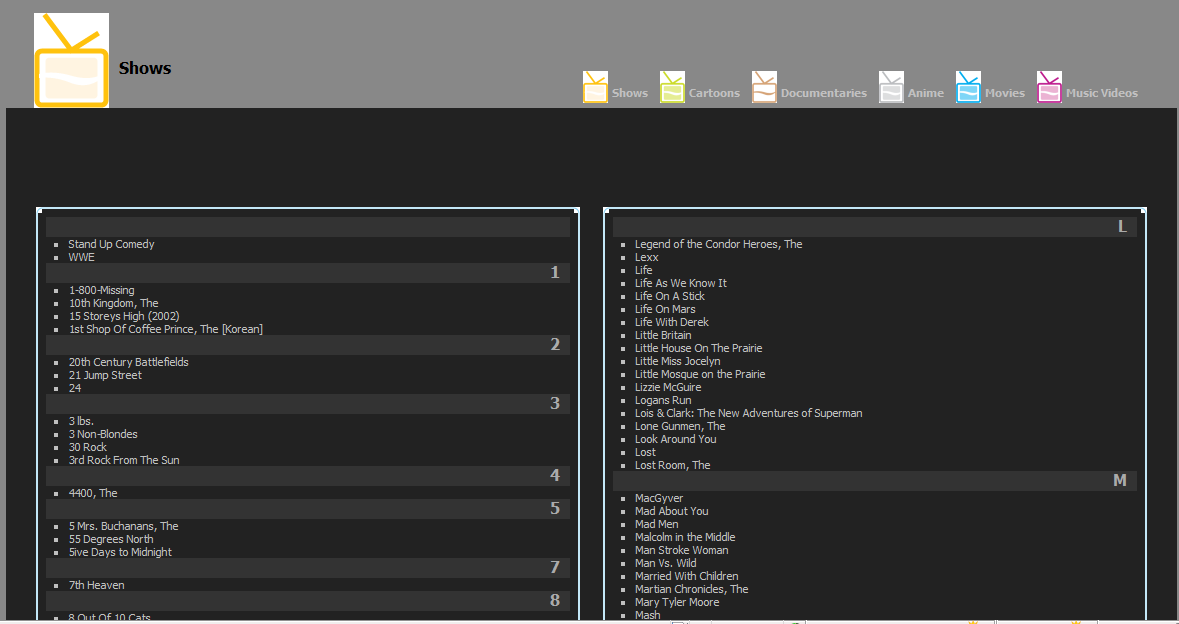Open the Anime navigation tab

926,93
